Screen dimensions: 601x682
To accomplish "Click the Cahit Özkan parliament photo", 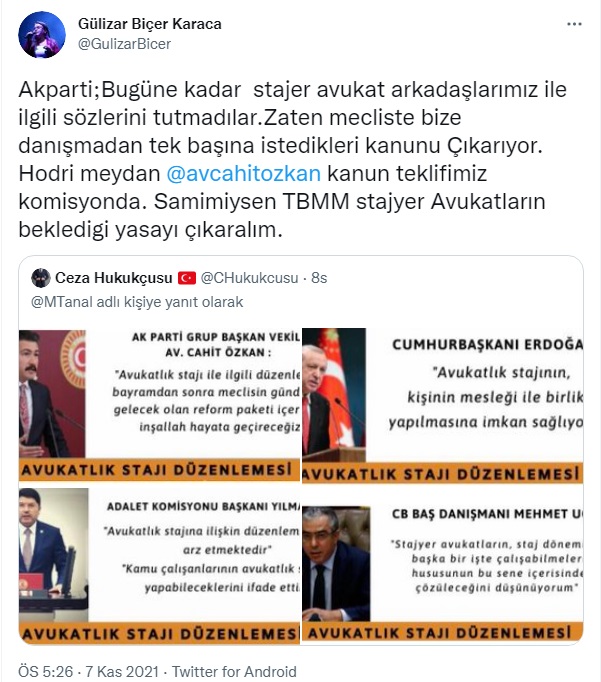I will pos(52,393).
